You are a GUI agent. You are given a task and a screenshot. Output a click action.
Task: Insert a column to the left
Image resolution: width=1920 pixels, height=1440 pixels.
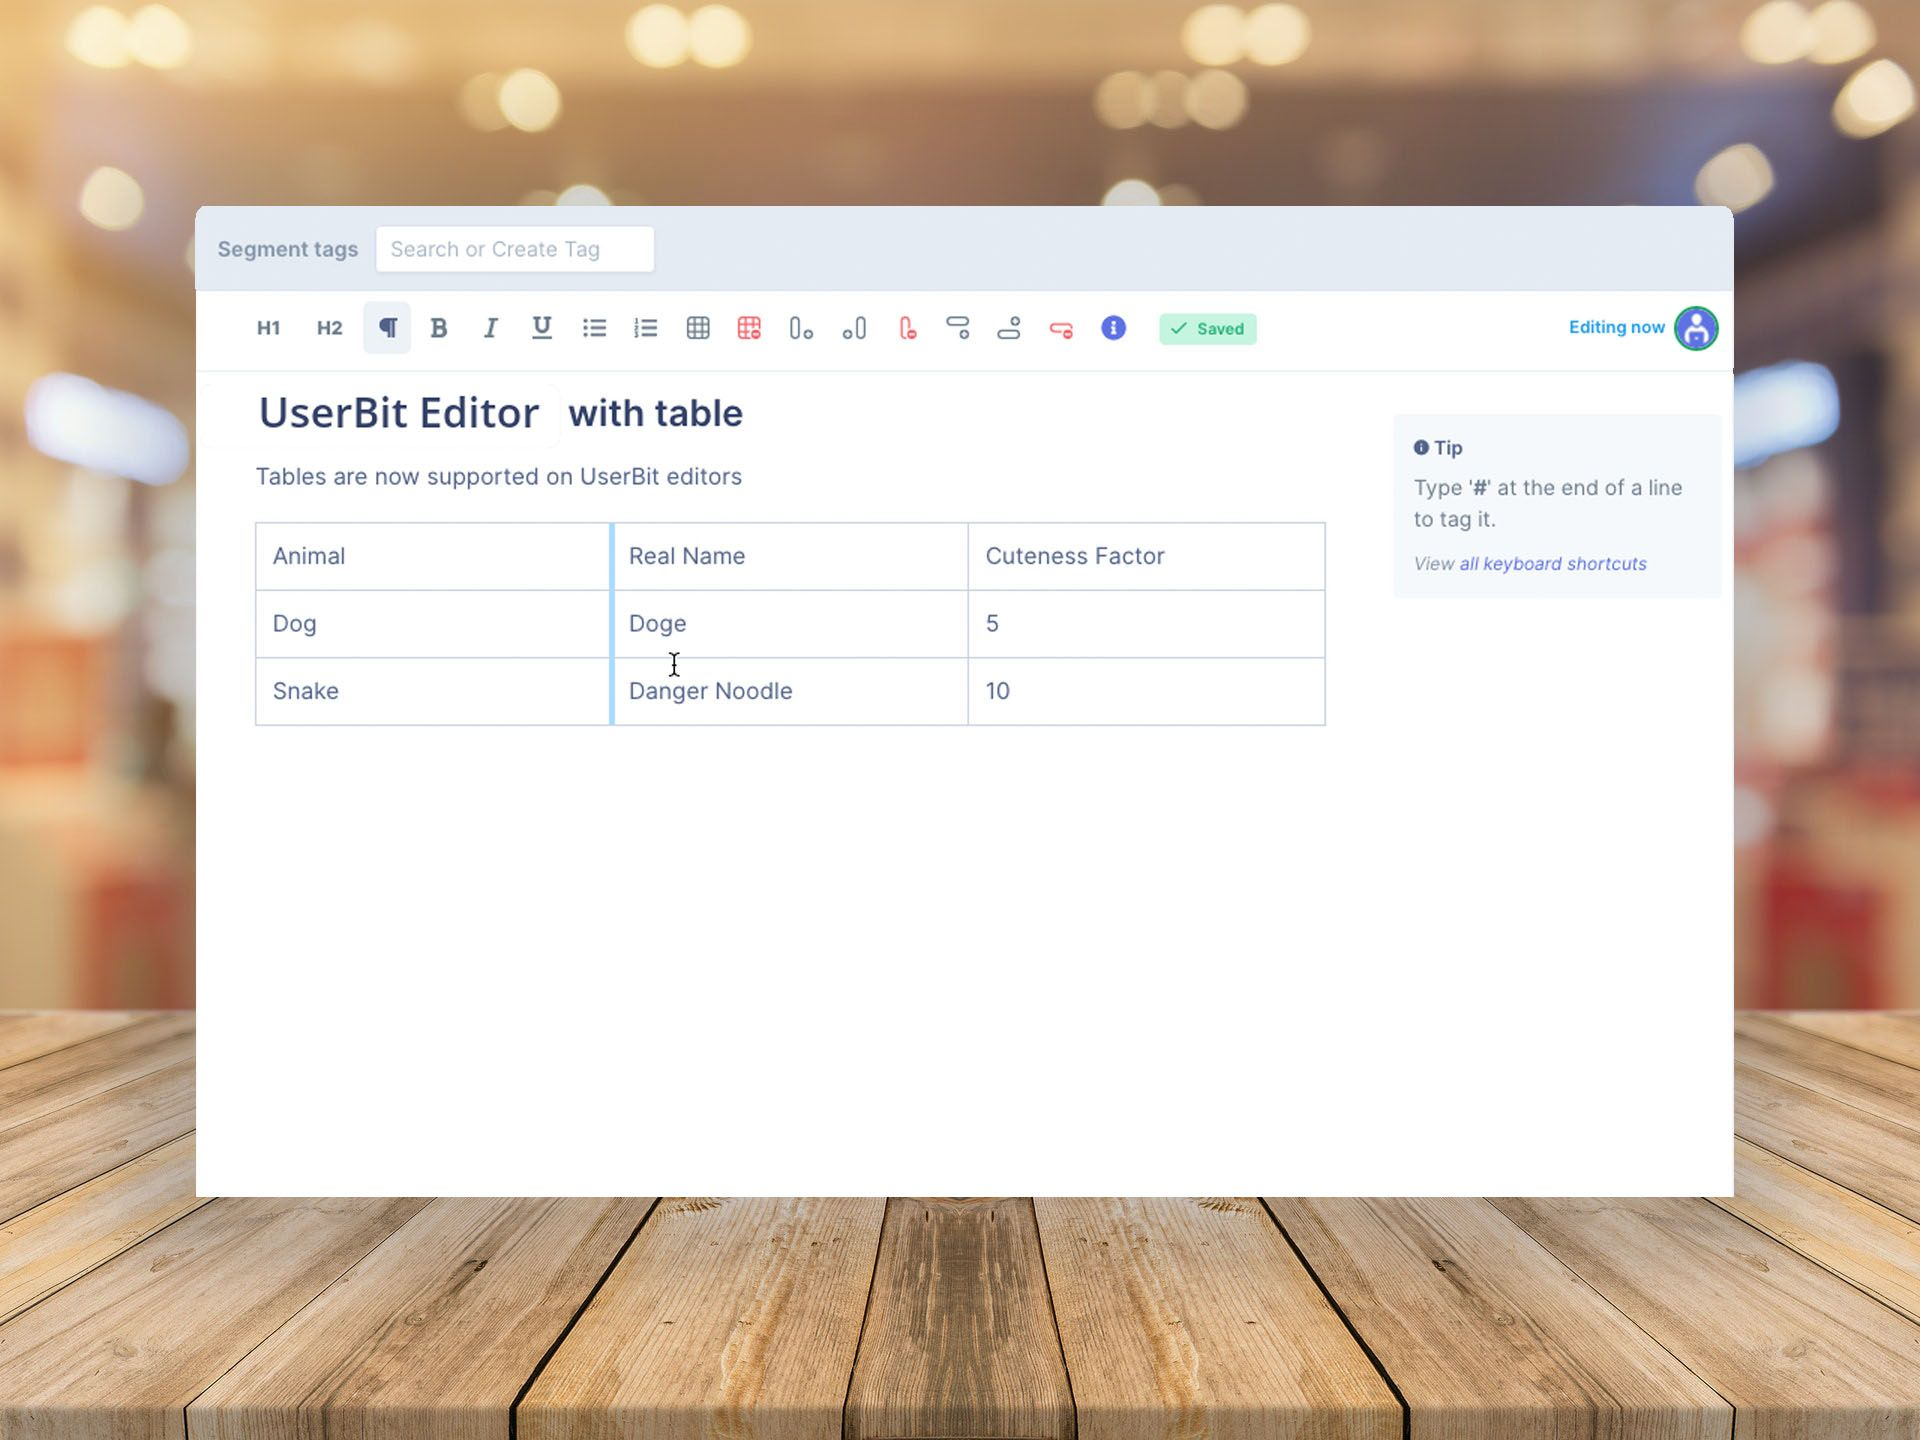pos(854,328)
